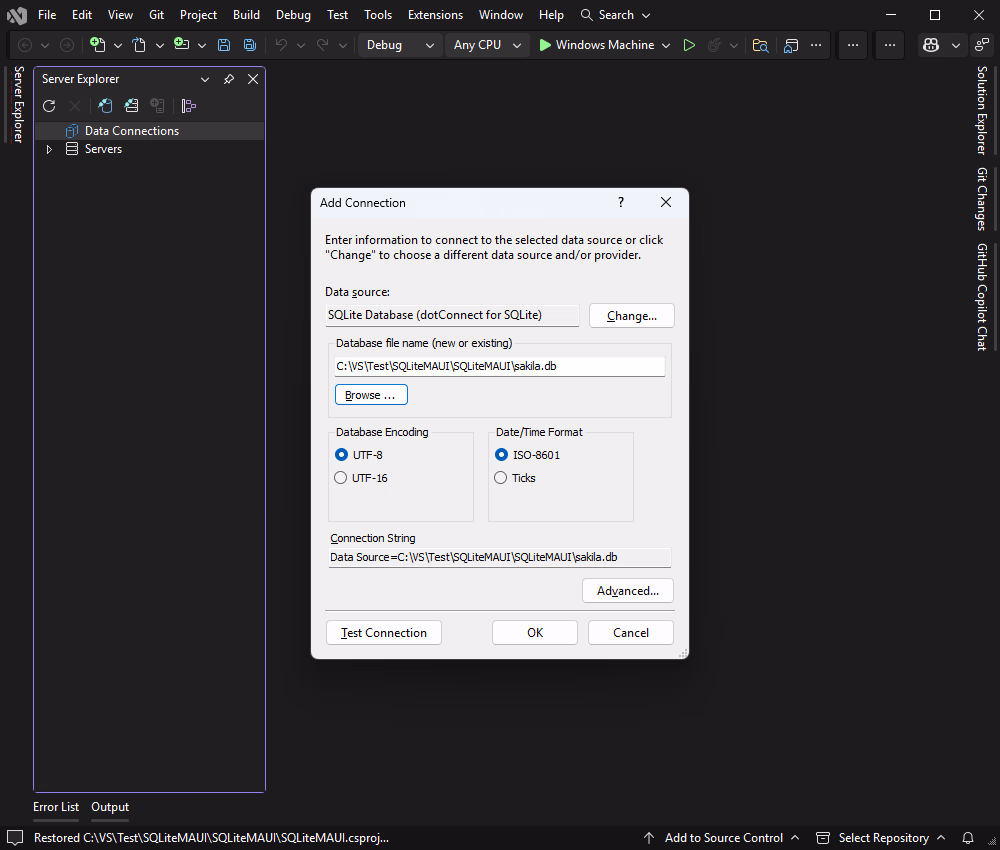Click the Test Connection button
This screenshot has width=1000, height=850.
383,632
